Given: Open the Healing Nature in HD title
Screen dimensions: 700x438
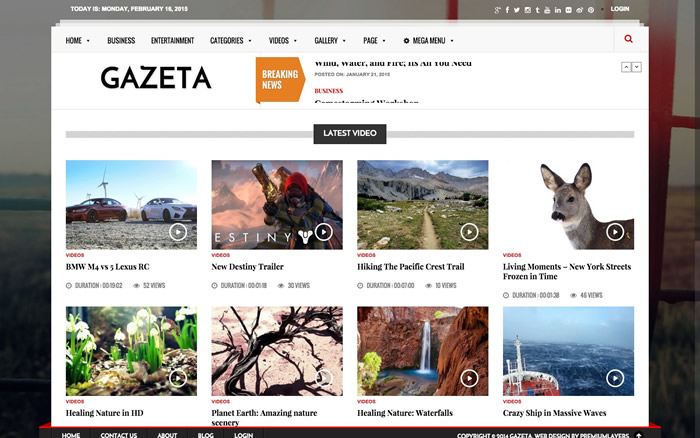Looking at the screenshot, I should [104, 413].
